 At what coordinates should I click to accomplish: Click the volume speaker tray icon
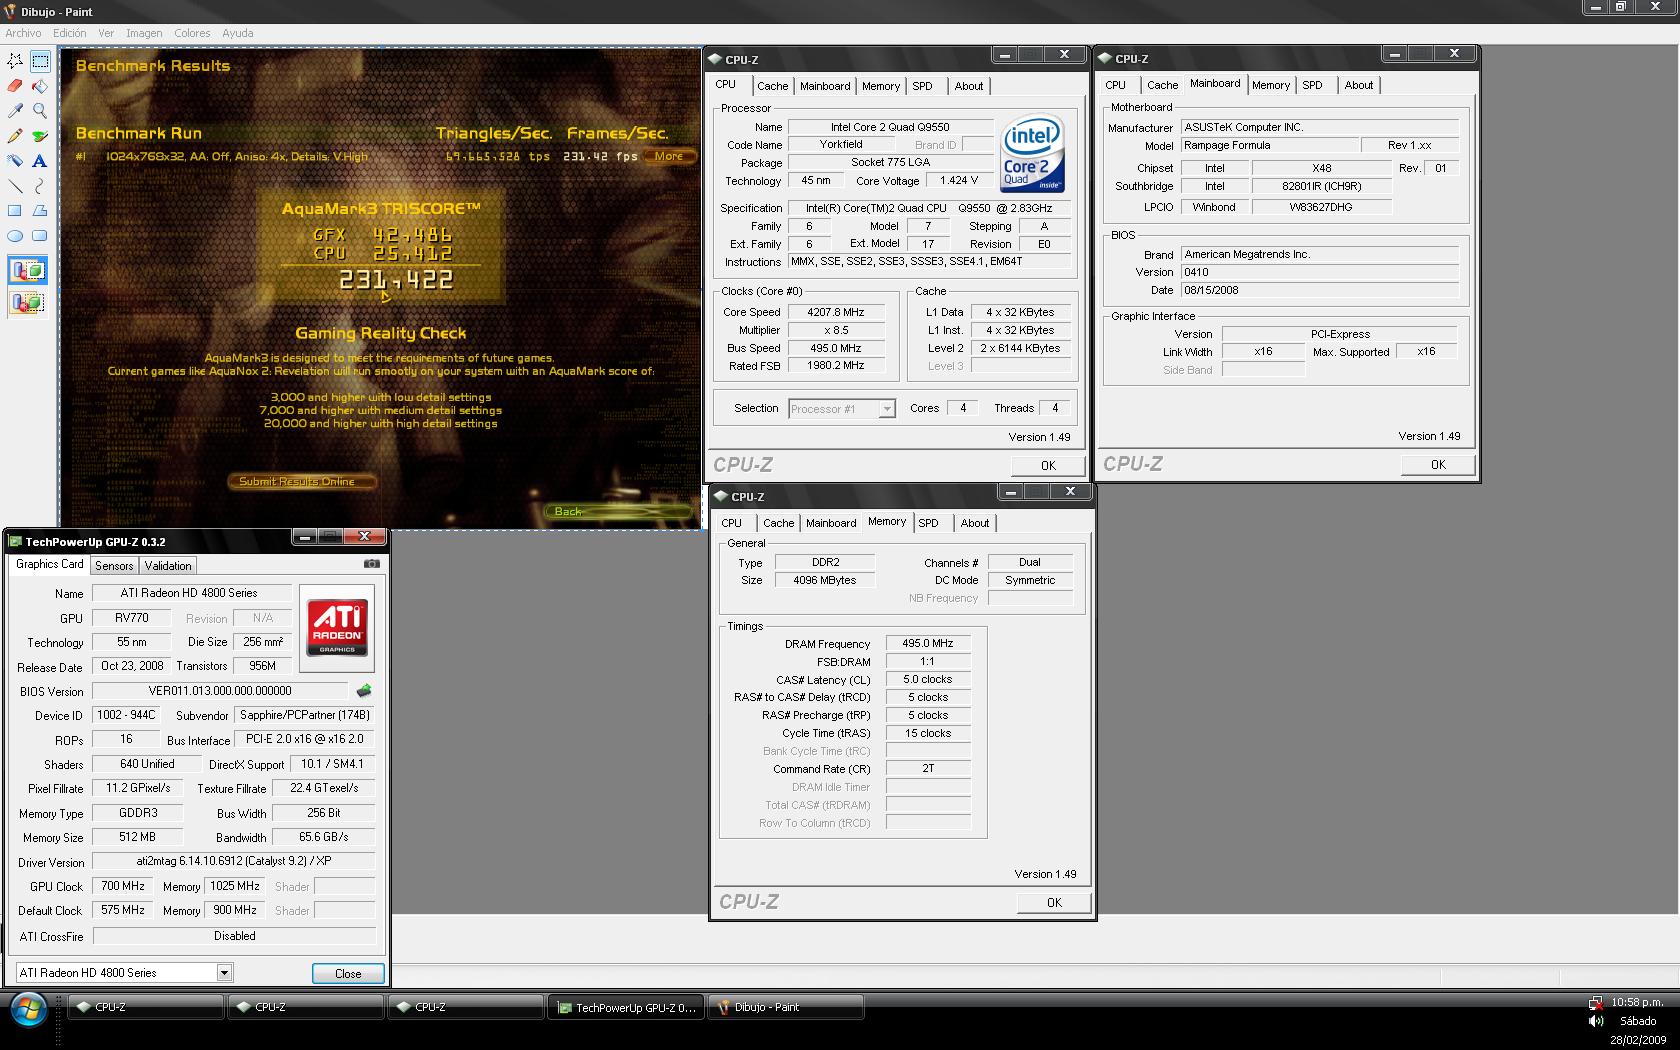click(x=1595, y=1021)
